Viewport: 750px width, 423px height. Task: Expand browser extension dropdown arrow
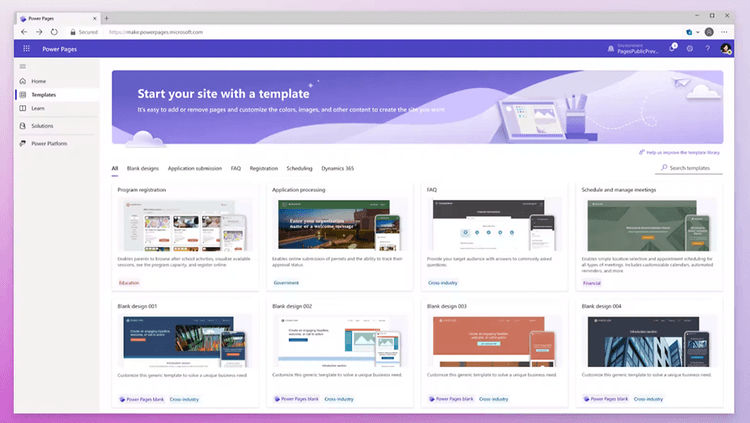[697, 32]
